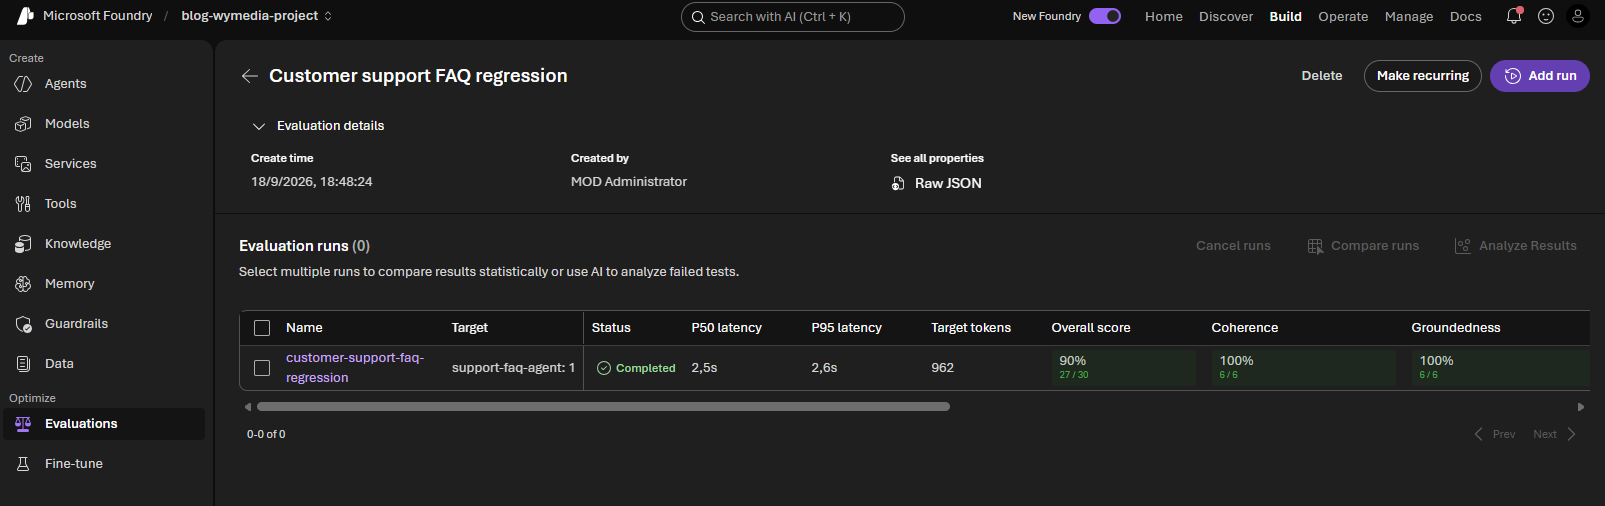Check the customer-support-faq-regression row checkbox

click(262, 368)
